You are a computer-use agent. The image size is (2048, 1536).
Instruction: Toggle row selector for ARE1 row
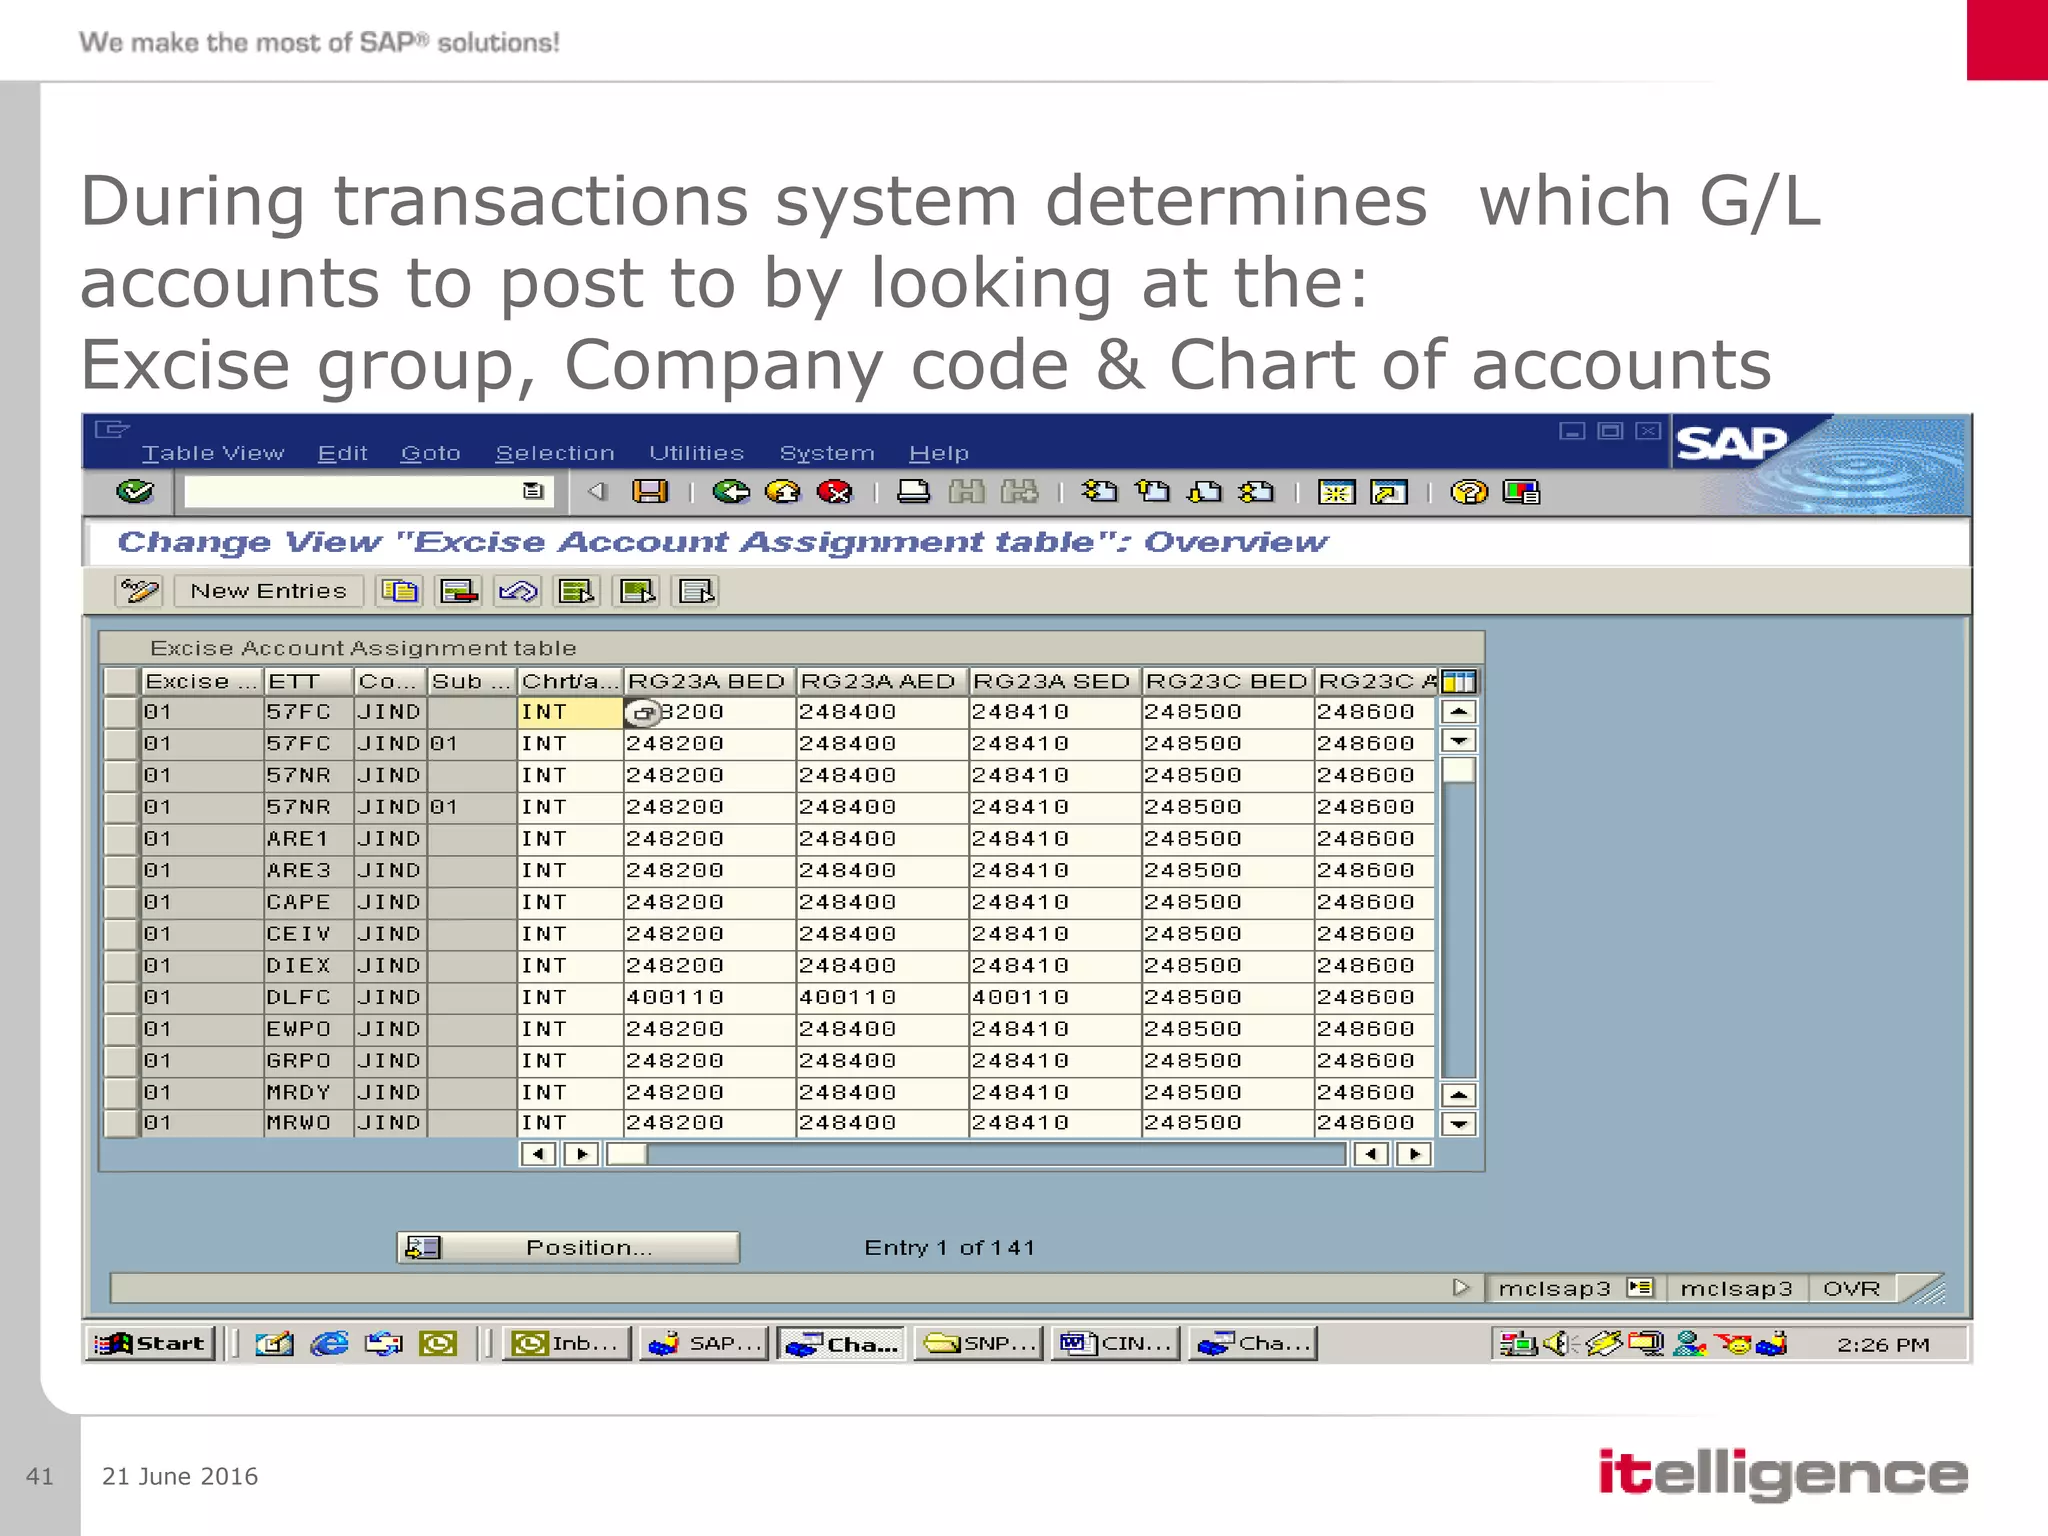121,839
